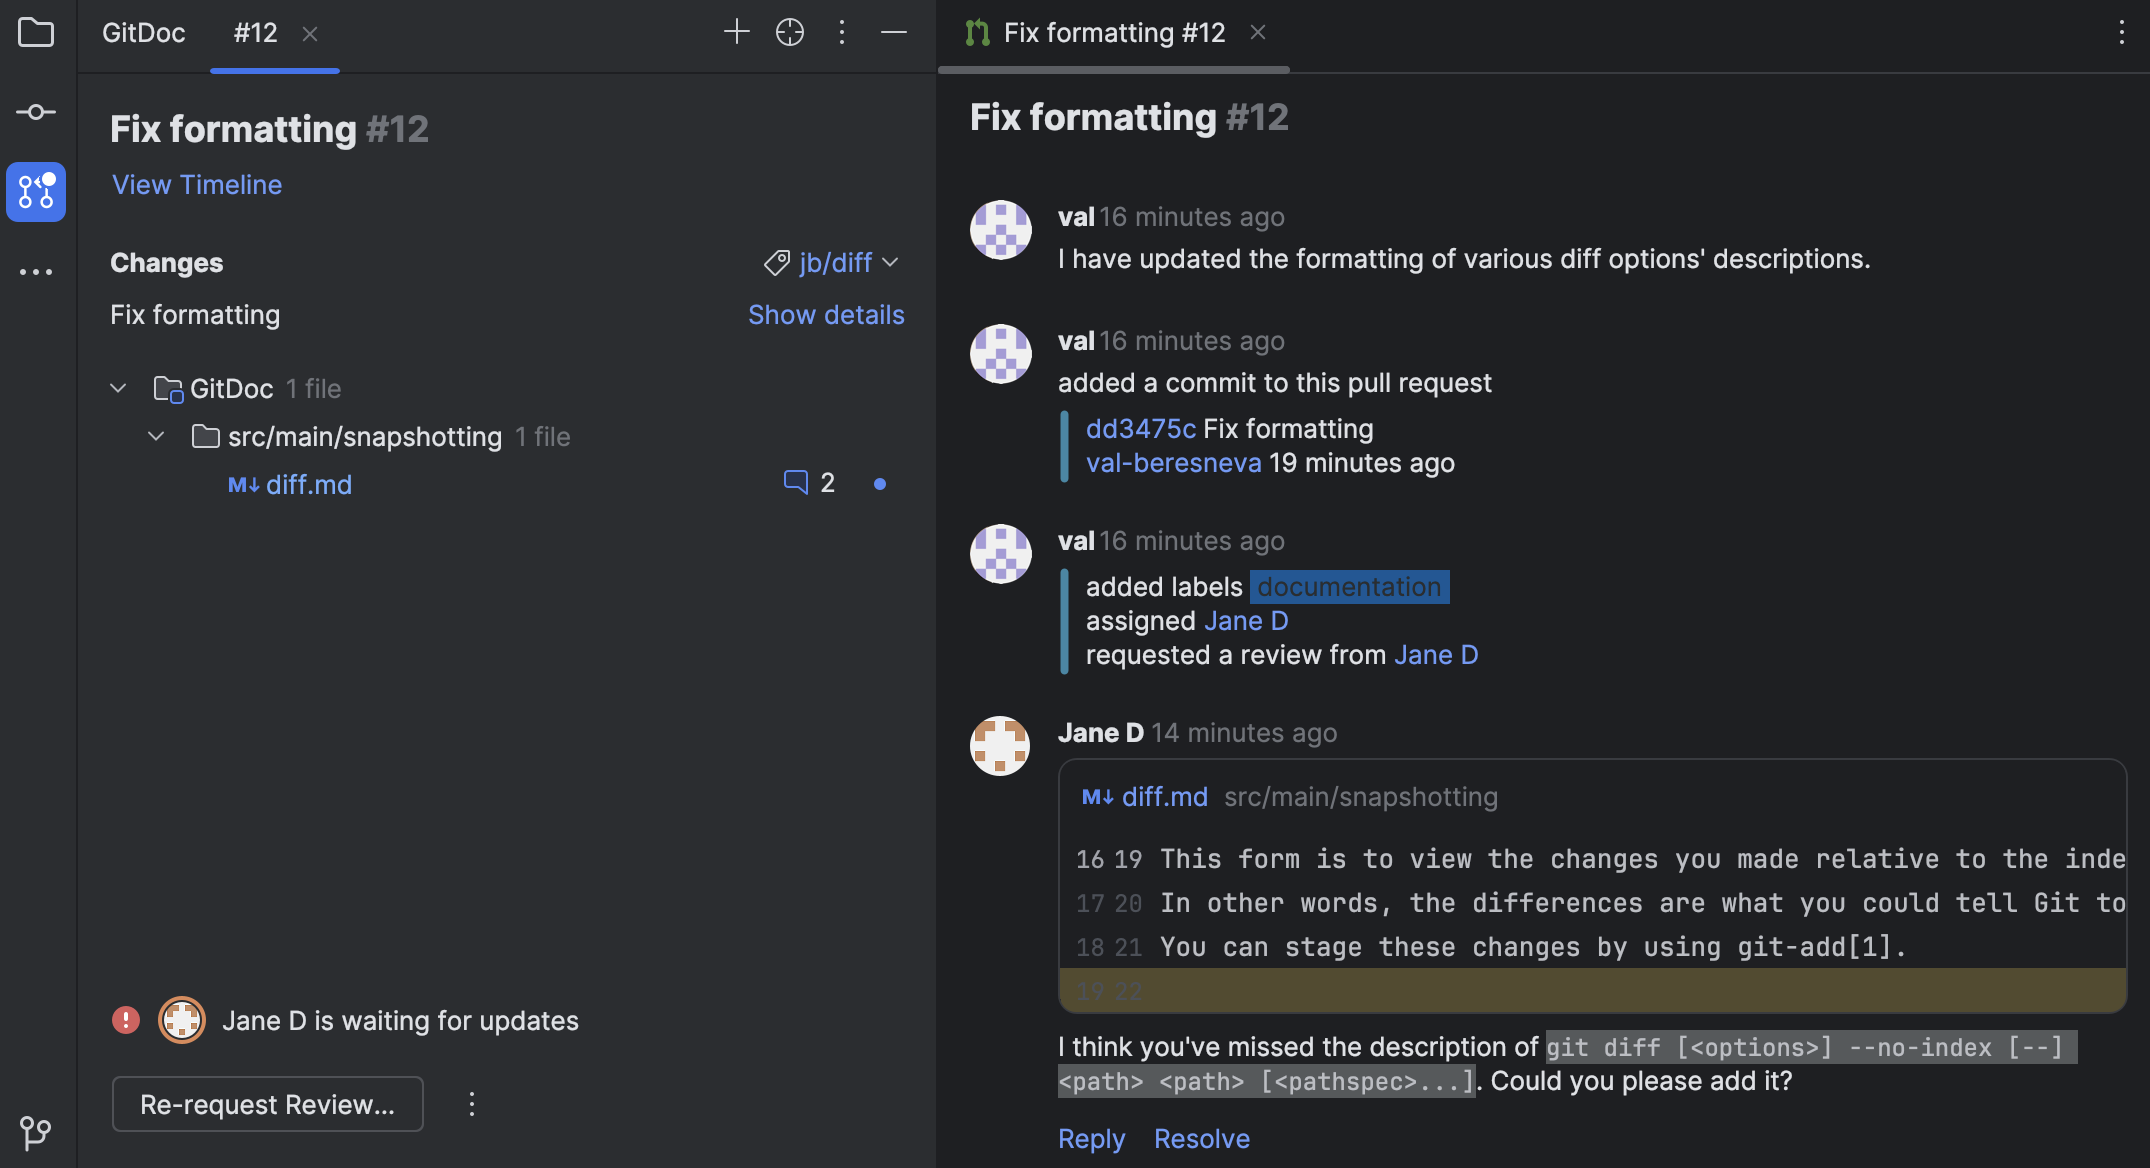Image resolution: width=2150 pixels, height=1168 pixels.
Task: Open the Commit tool window icon
Action: click(36, 112)
